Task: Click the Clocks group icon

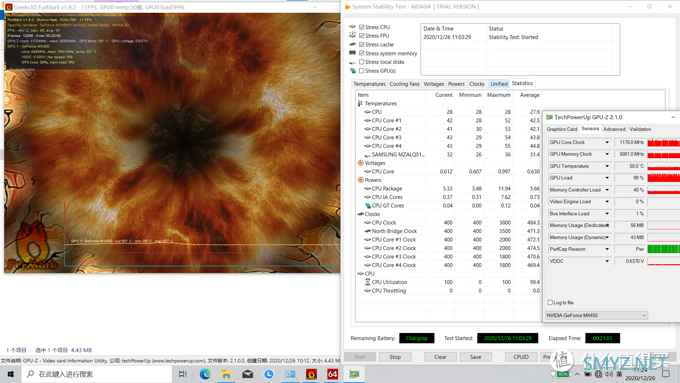Action: [x=360, y=214]
